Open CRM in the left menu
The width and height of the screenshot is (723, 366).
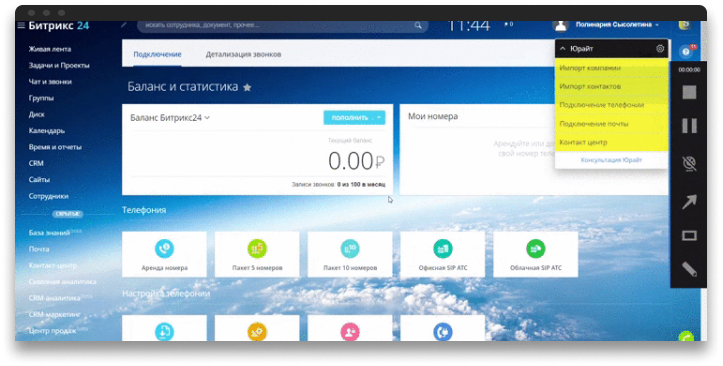36,163
